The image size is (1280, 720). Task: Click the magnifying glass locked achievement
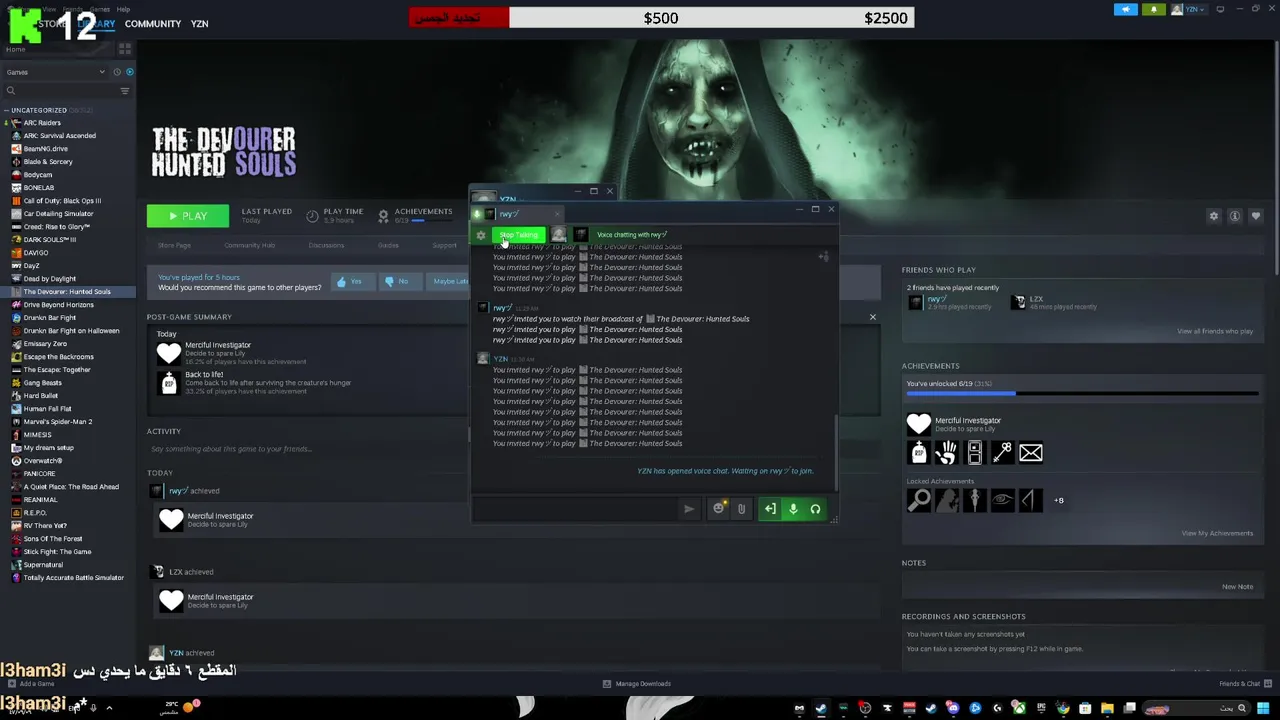[919, 500]
